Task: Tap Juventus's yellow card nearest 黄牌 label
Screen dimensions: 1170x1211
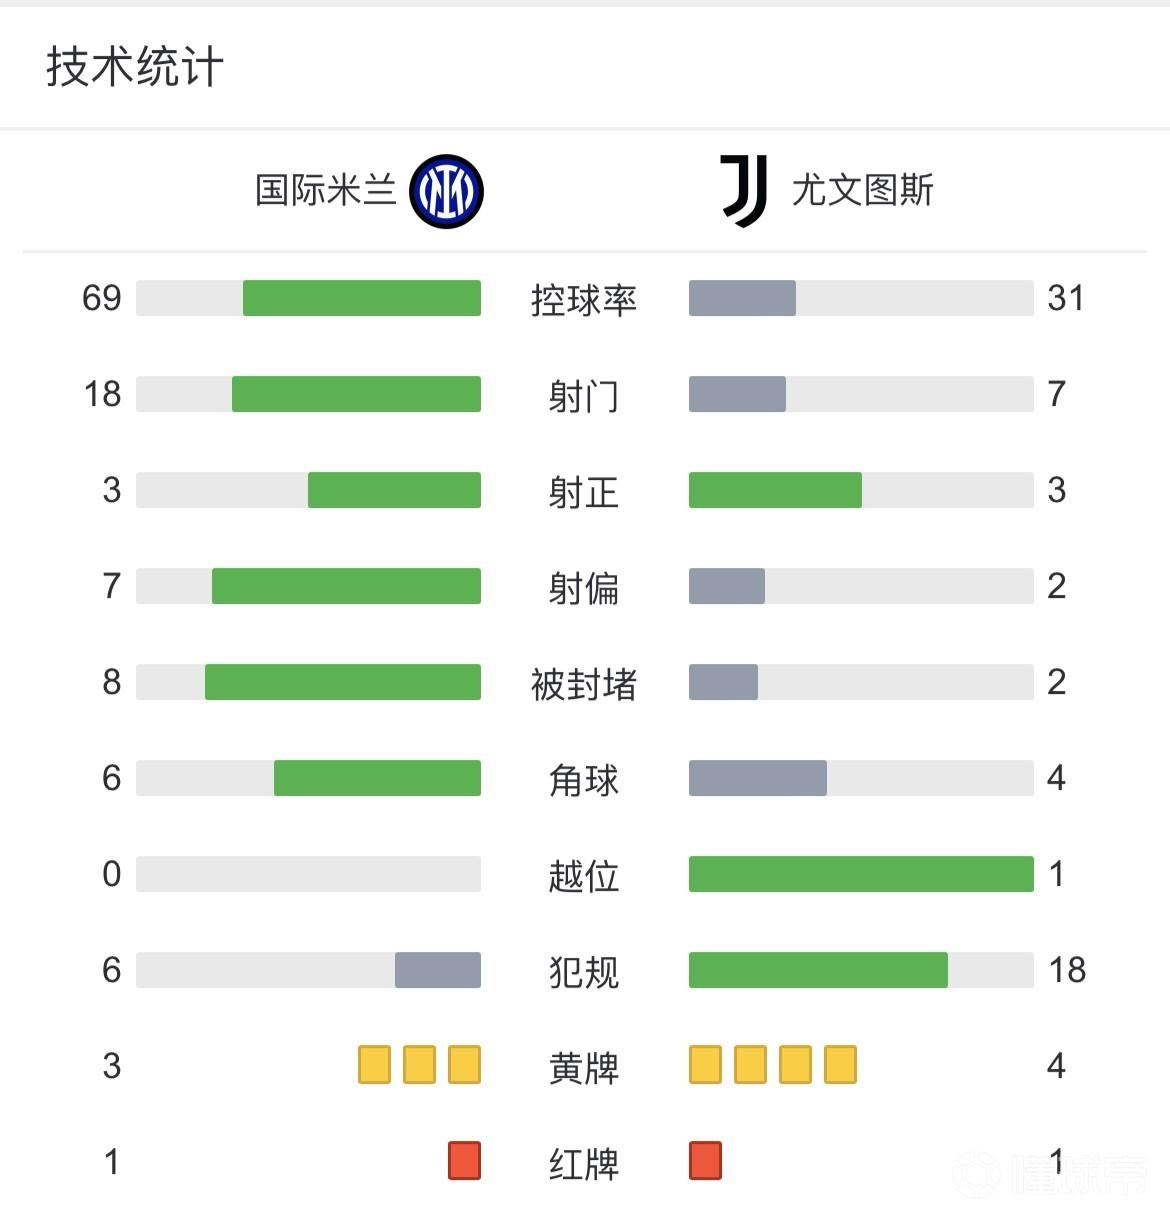Action: coord(705,1065)
